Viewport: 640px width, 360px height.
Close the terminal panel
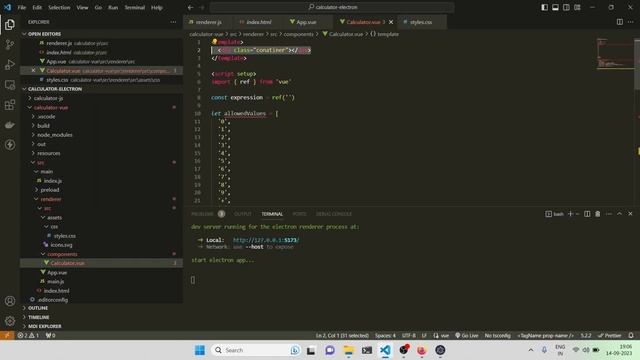[x=630, y=214]
